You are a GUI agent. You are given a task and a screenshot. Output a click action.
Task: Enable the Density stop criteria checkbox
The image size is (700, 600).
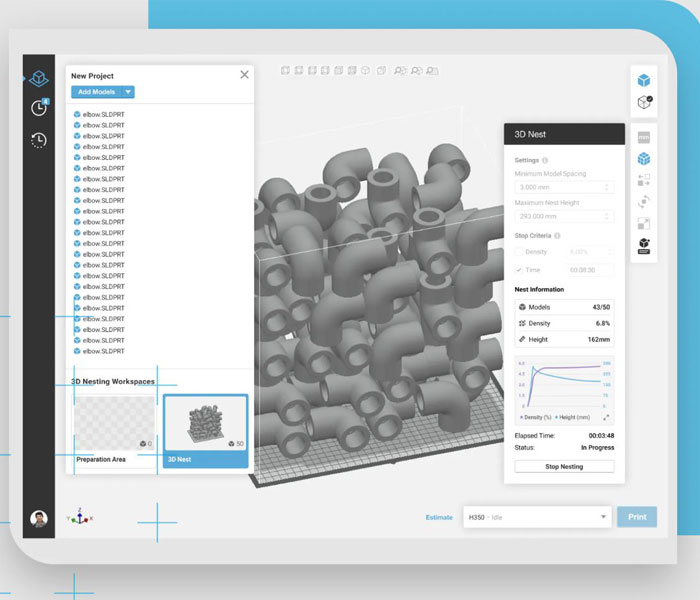click(519, 252)
